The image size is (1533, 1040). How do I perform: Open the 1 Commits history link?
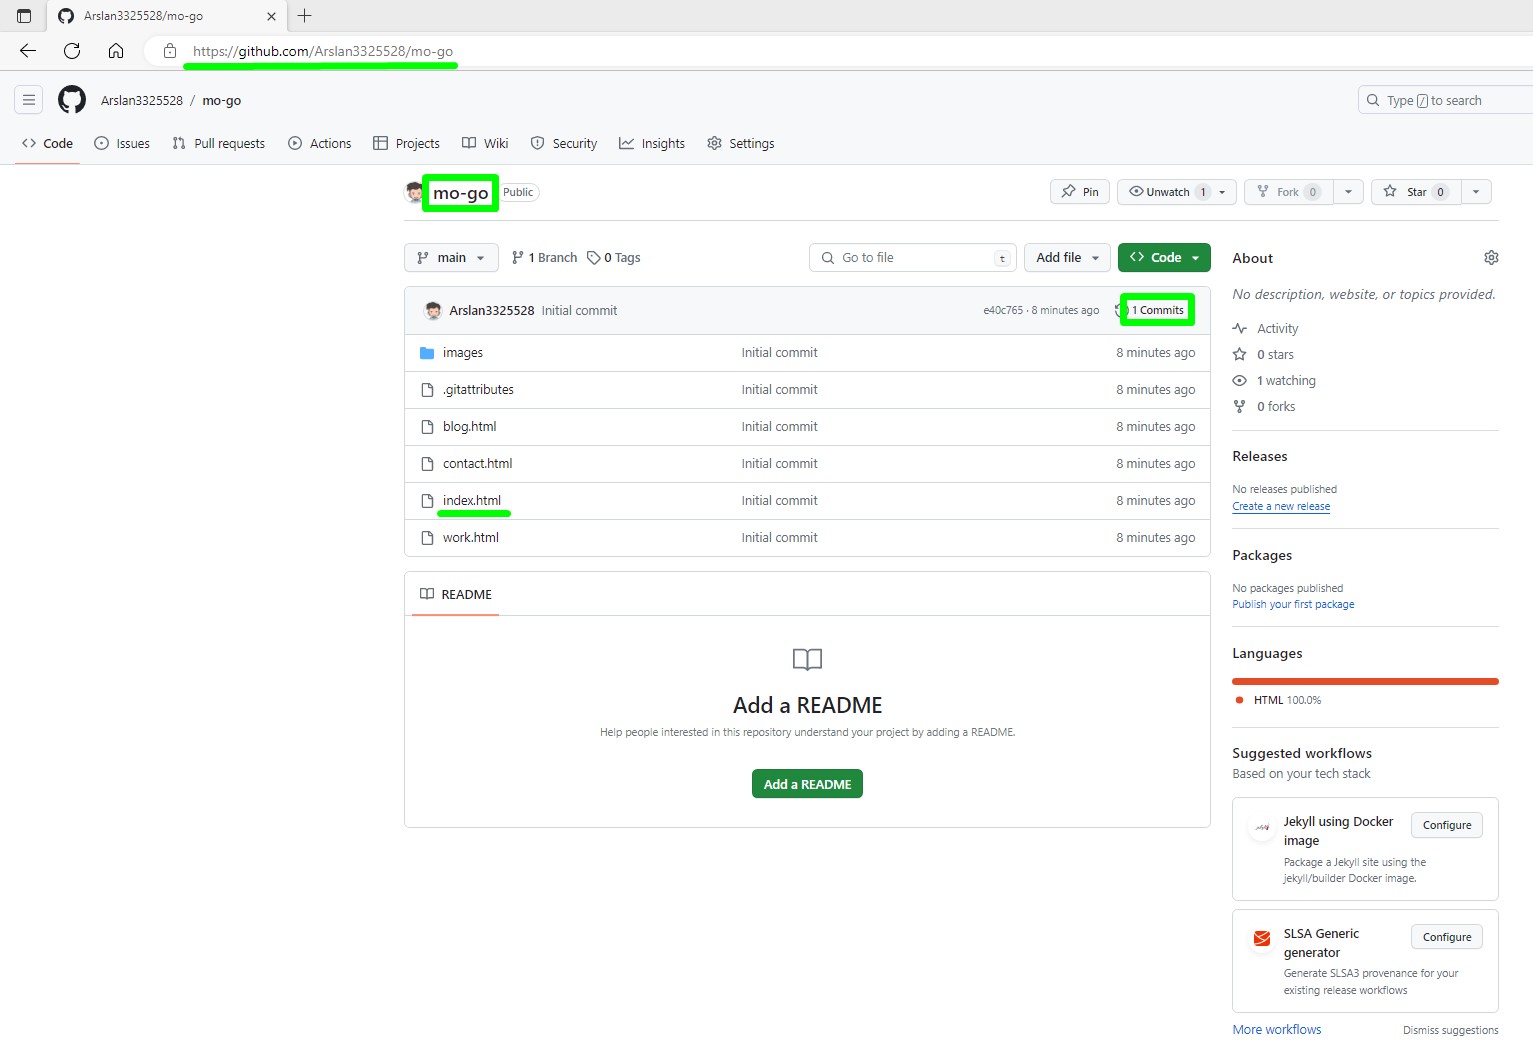coord(1157,311)
